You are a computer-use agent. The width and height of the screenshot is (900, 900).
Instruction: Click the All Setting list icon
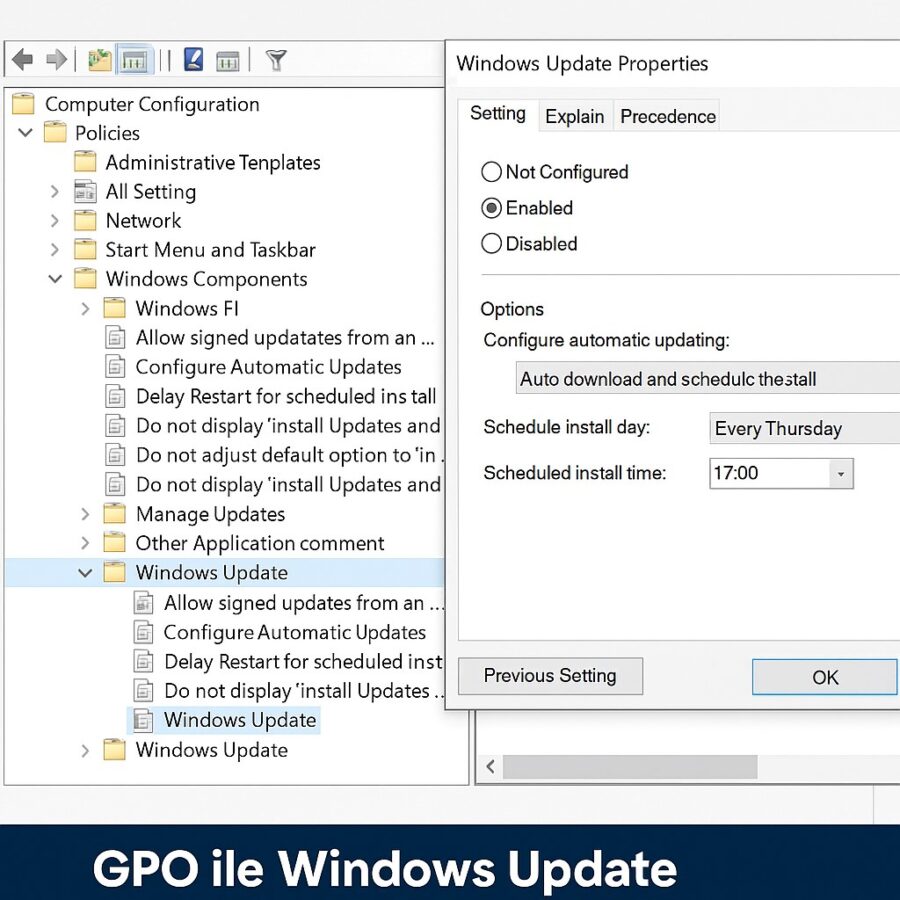click(x=85, y=191)
